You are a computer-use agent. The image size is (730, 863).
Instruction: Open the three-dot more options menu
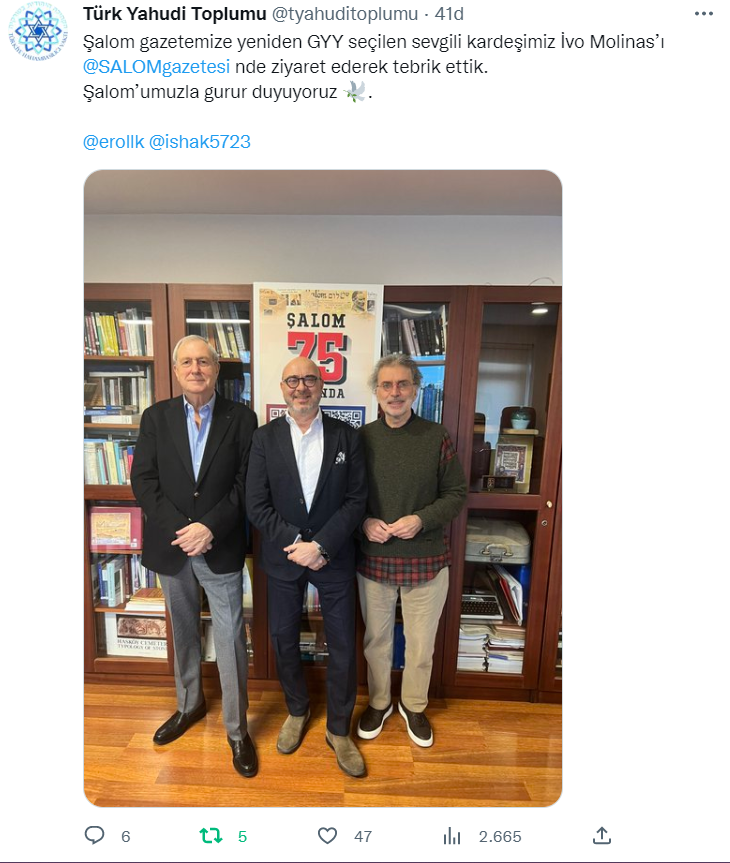704,14
